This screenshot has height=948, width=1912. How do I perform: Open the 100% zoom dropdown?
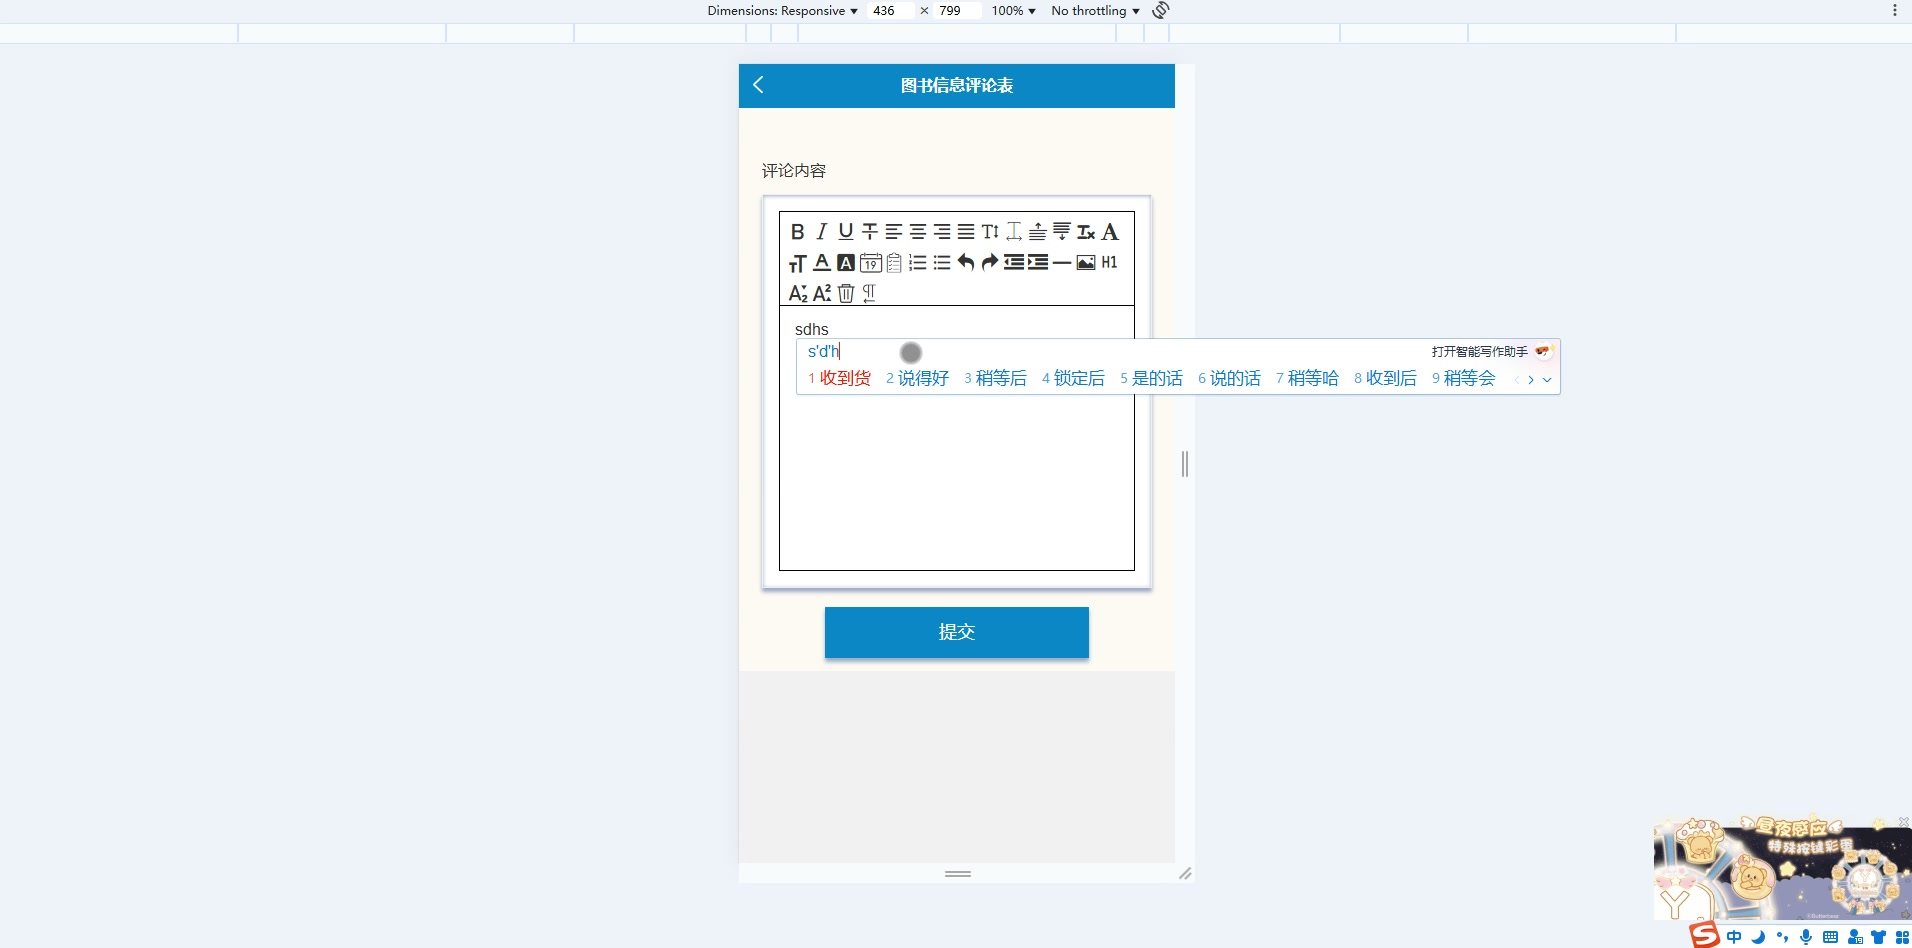point(1013,11)
